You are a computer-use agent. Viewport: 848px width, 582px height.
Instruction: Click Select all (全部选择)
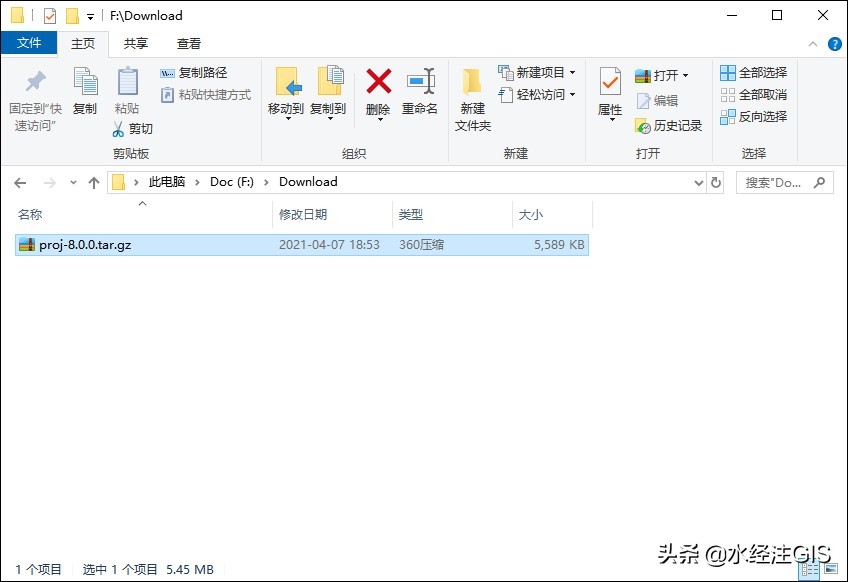coord(753,72)
